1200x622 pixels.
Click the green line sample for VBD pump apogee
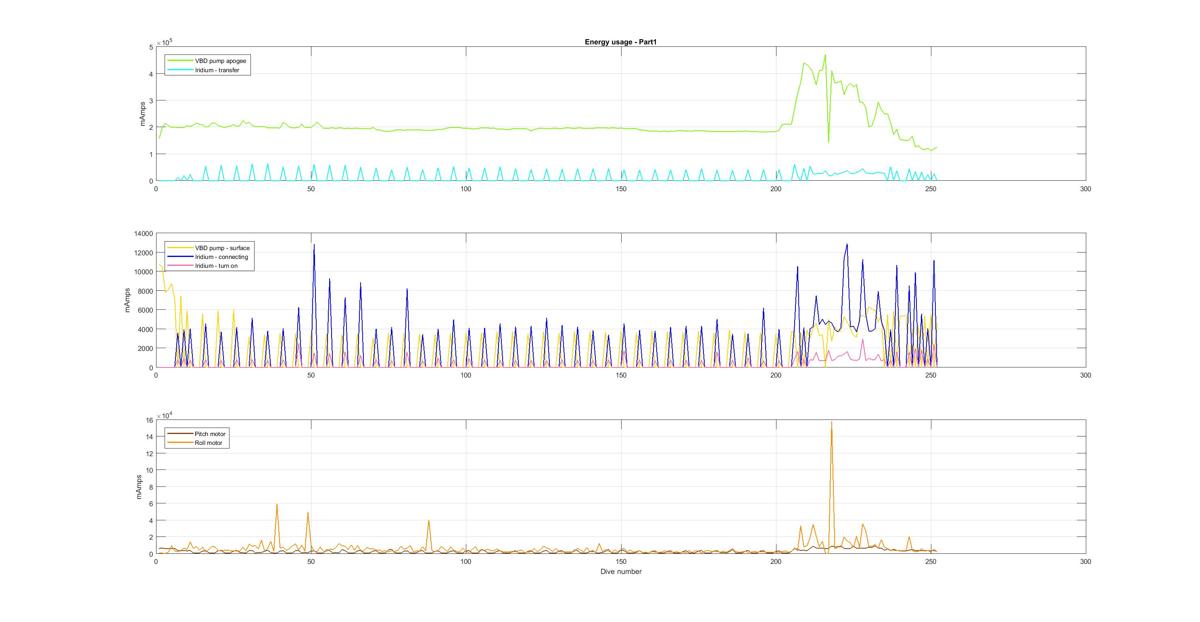coord(180,61)
